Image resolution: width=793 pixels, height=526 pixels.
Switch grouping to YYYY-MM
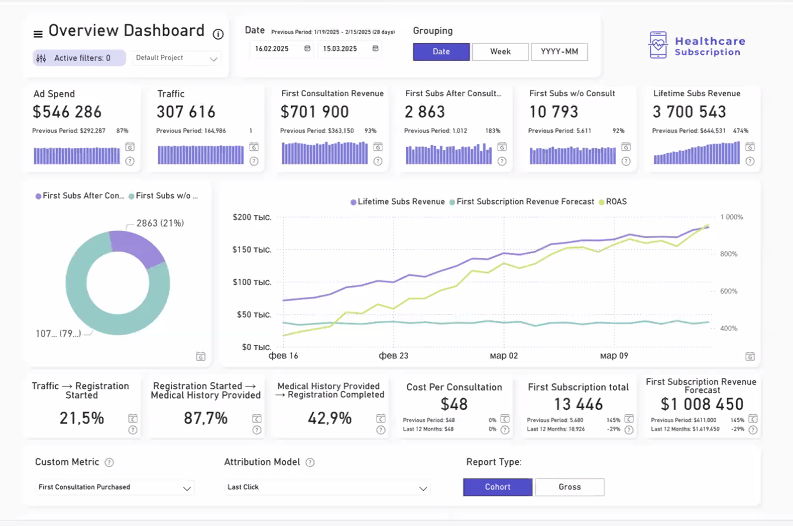click(x=559, y=52)
